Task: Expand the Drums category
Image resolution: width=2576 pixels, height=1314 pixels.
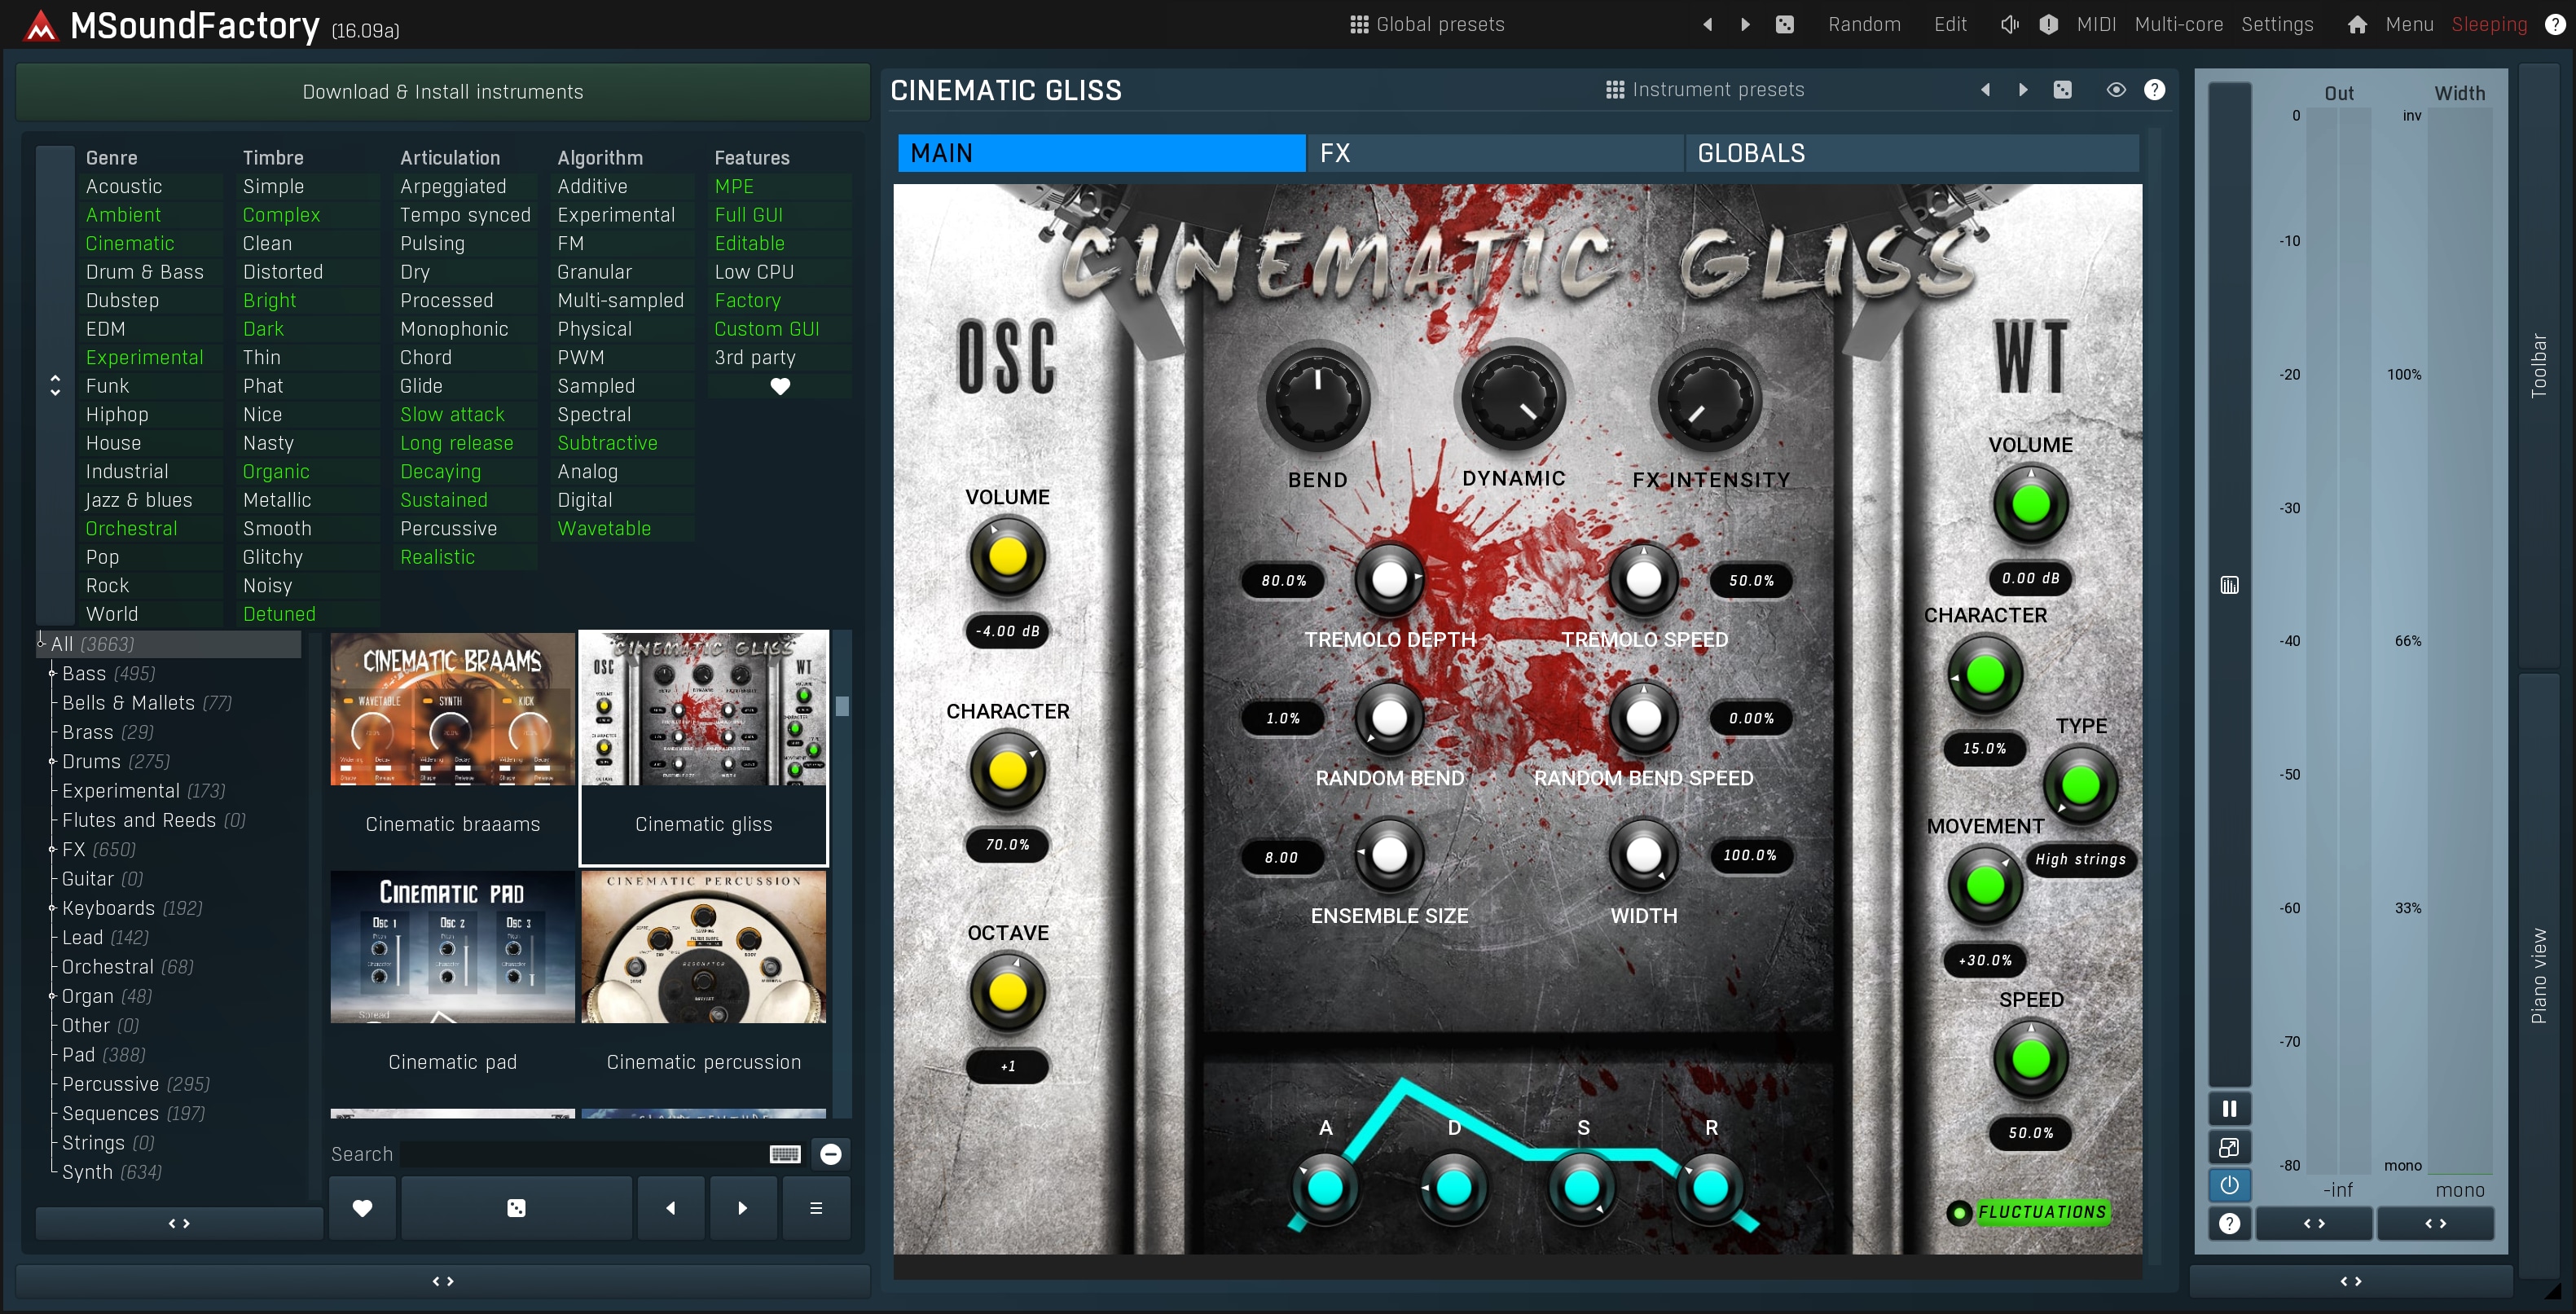Action: click(52, 762)
